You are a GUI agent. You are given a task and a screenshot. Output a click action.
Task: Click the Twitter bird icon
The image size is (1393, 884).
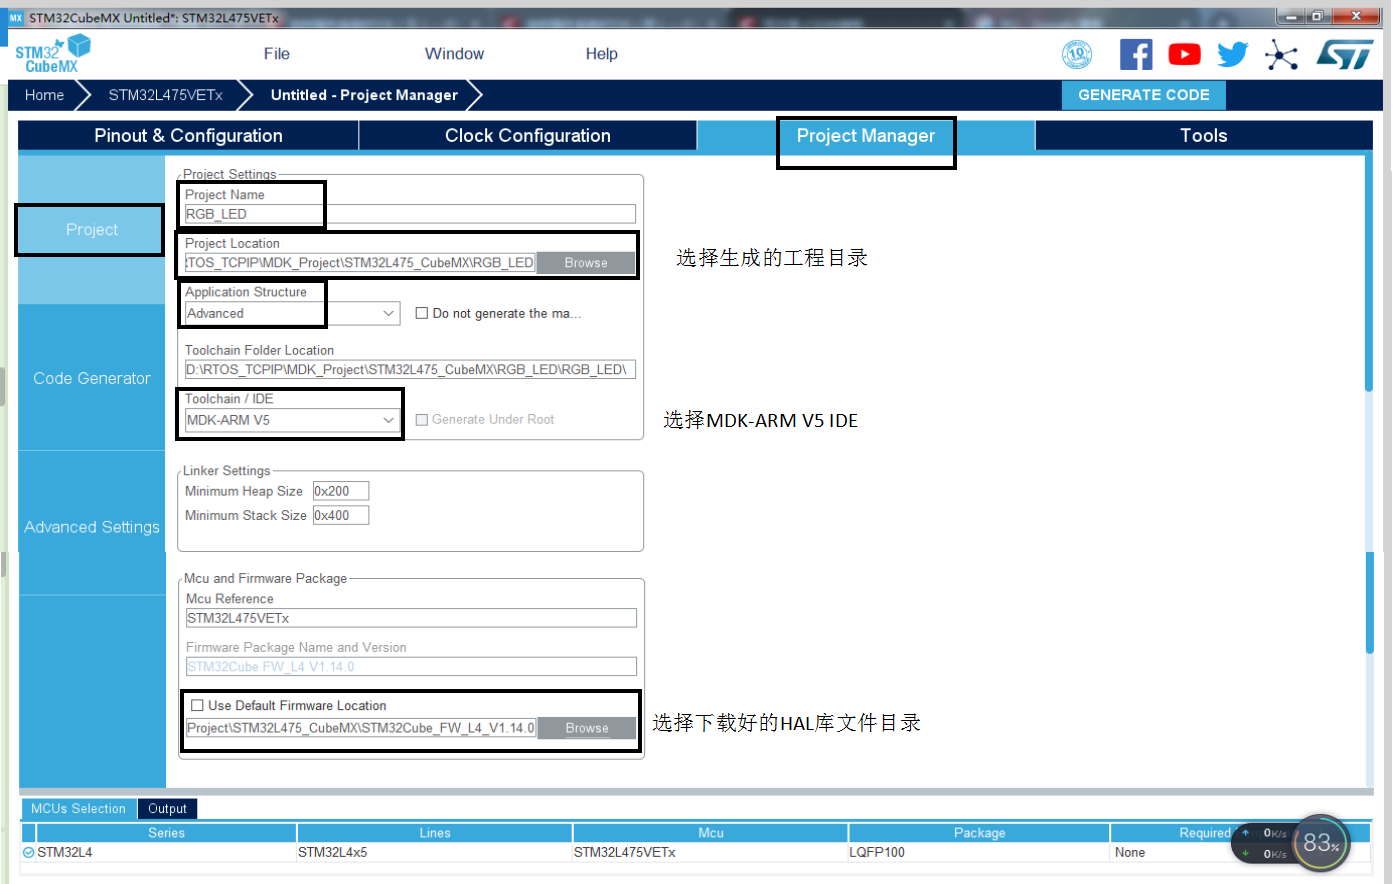(x=1232, y=54)
